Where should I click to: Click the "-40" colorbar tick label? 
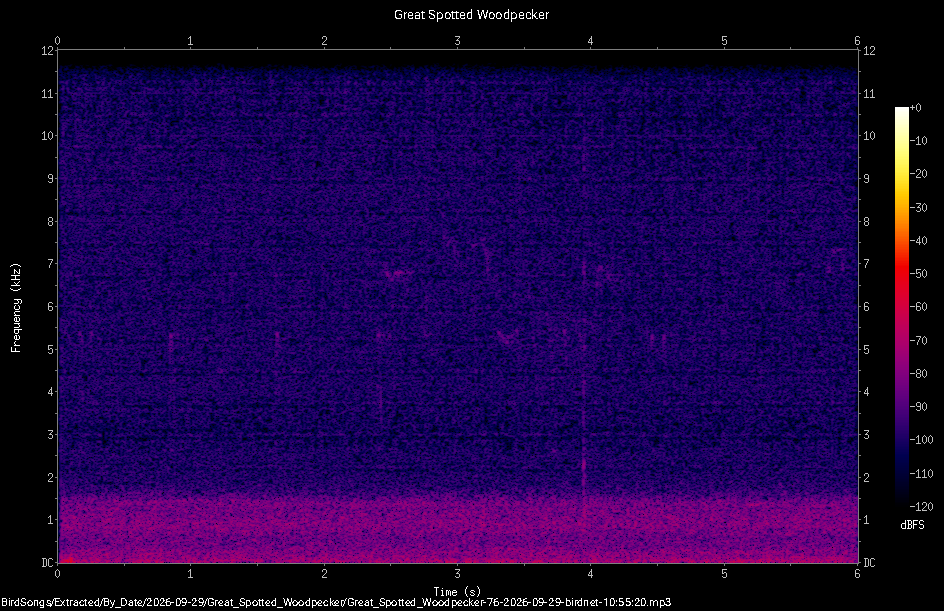(918, 241)
